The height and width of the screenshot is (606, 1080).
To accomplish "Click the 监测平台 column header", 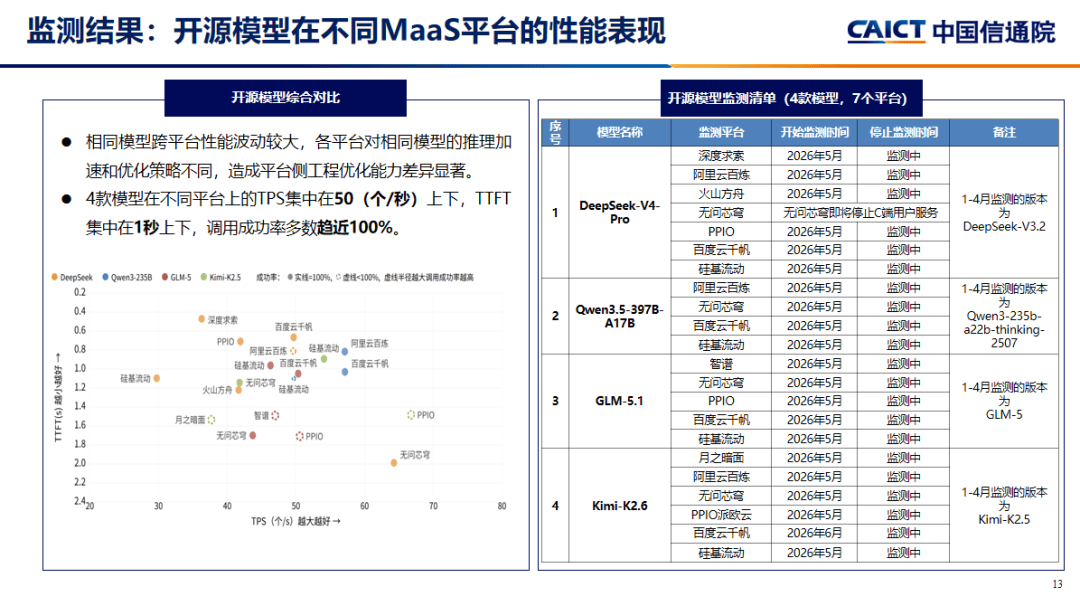I will click(721, 132).
